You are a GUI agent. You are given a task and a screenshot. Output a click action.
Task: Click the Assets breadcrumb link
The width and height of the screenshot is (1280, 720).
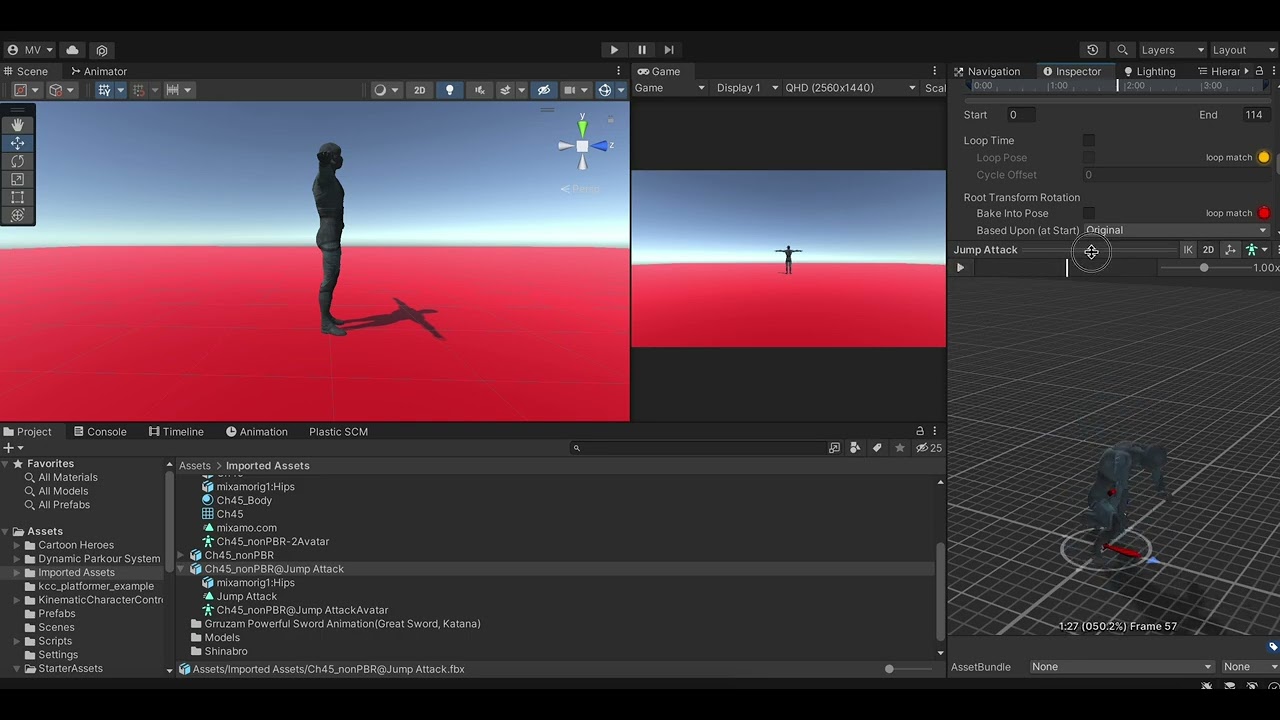coord(195,466)
